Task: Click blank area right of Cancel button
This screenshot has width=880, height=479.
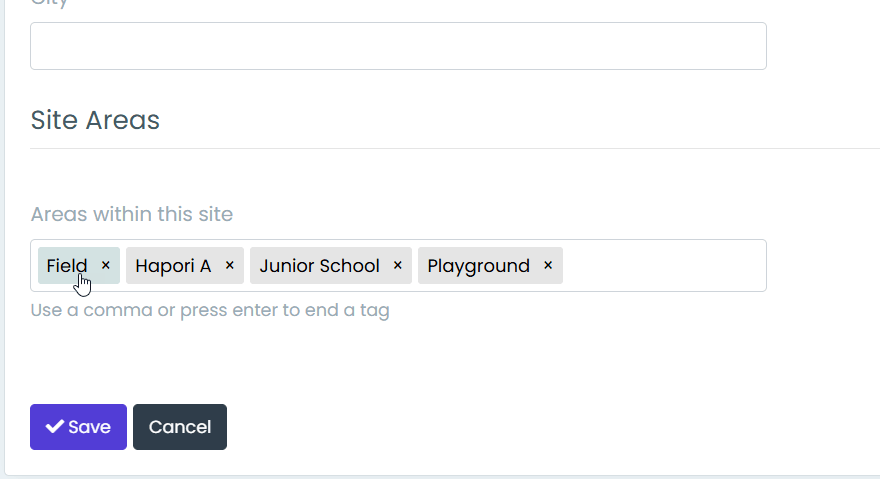Action: (505, 427)
